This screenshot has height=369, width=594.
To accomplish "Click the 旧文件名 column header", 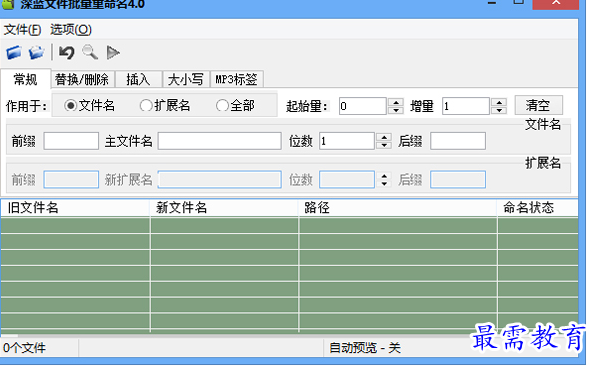I will pos(75,208).
